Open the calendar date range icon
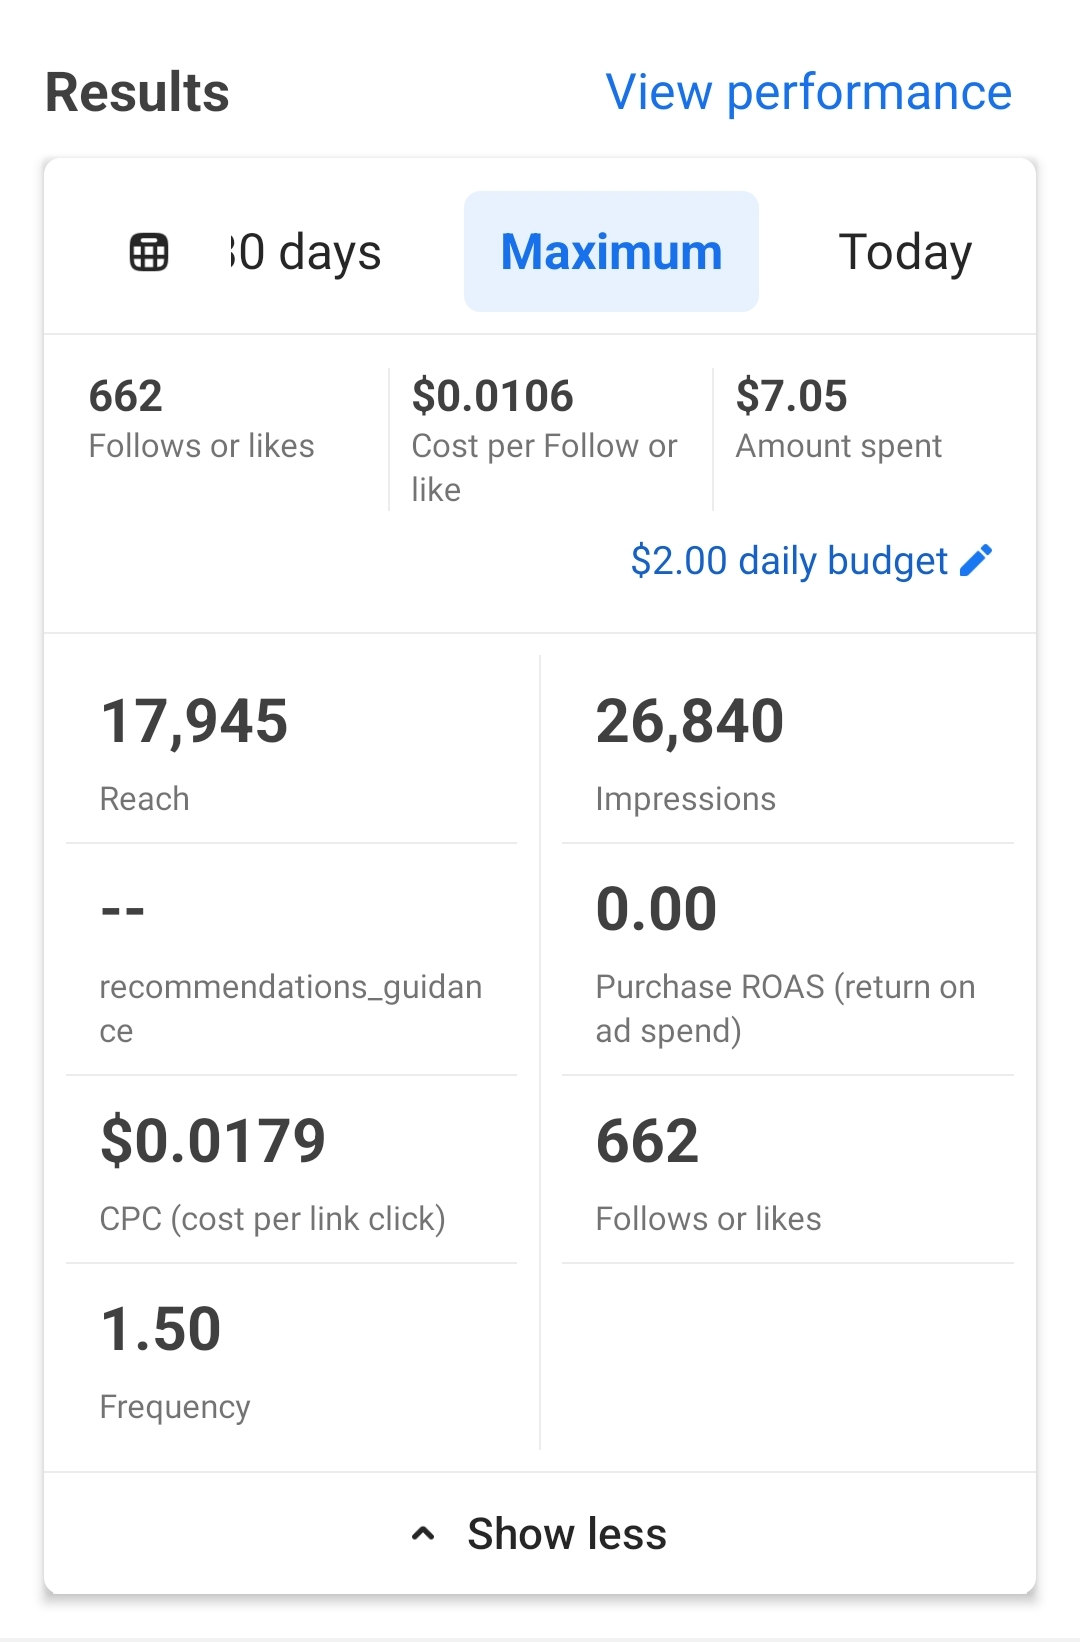The image size is (1080, 1642). tap(149, 252)
